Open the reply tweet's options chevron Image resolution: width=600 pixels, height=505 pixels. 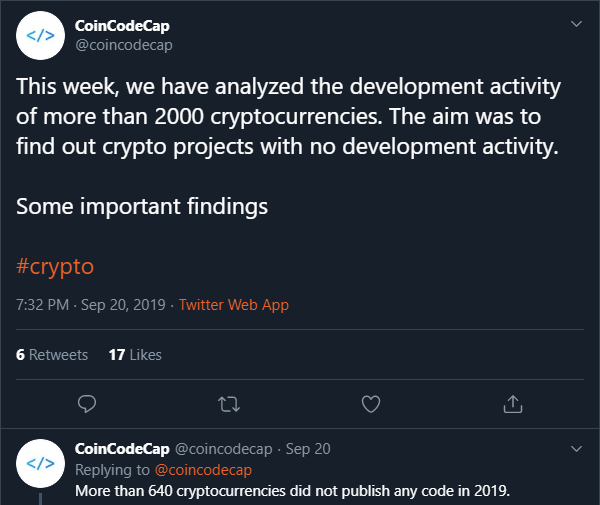[575, 449]
